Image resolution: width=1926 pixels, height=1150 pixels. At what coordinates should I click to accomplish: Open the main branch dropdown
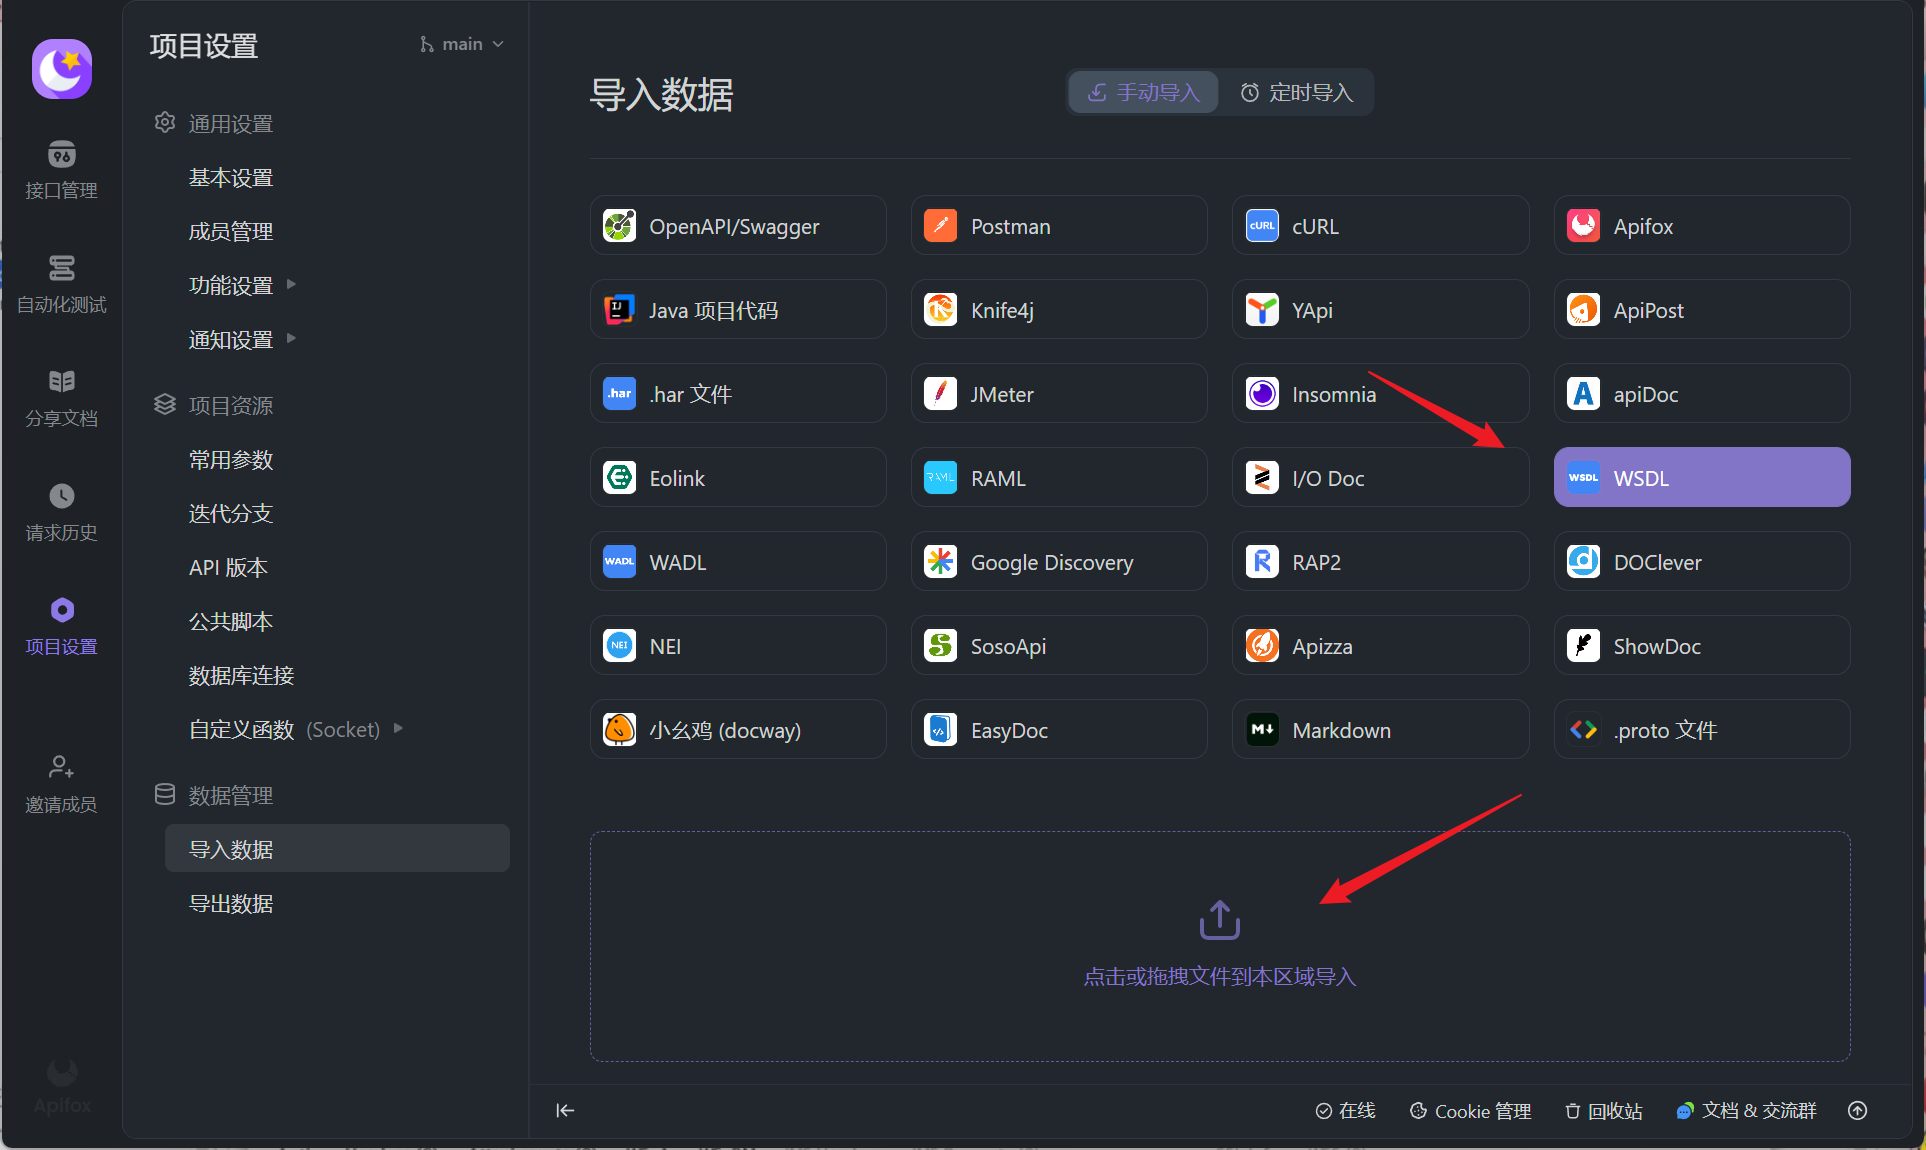[462, 44]
